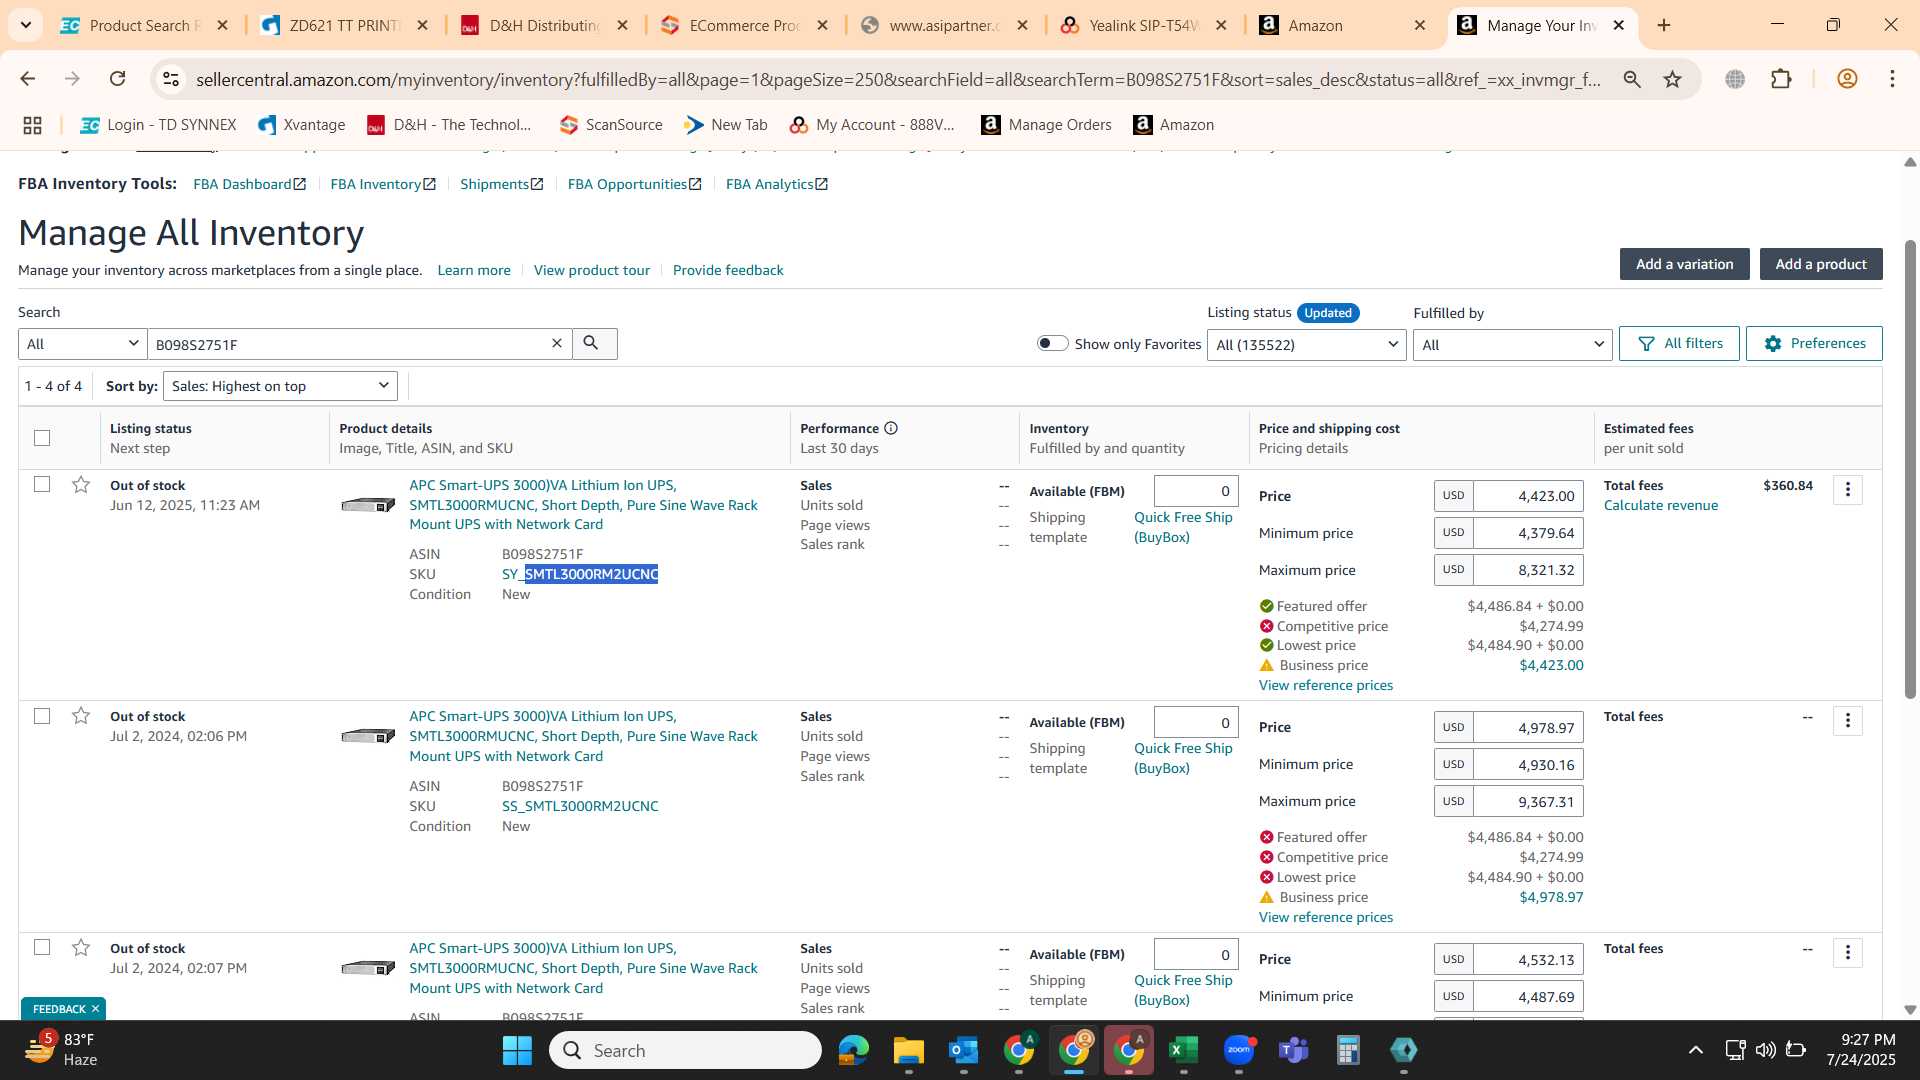1920x1080 pixels.
Task: Bookmark this page with the star icon
Action: (x=1672, y=79)
